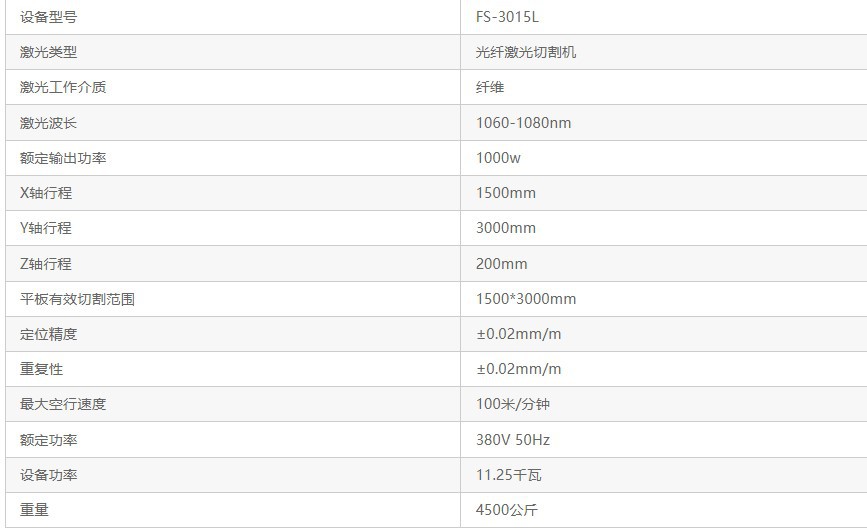The width and height of the screenshot is (867, 530).
Task: Select the 定位精度 label cell
Action: [48, 334]
